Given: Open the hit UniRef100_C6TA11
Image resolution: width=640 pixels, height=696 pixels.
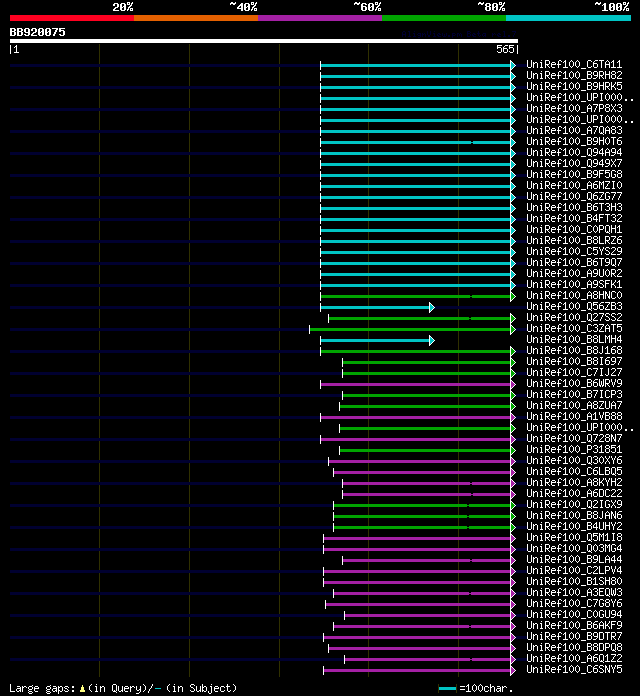Looking at the screenshot, I should click(x=574, y=64).
